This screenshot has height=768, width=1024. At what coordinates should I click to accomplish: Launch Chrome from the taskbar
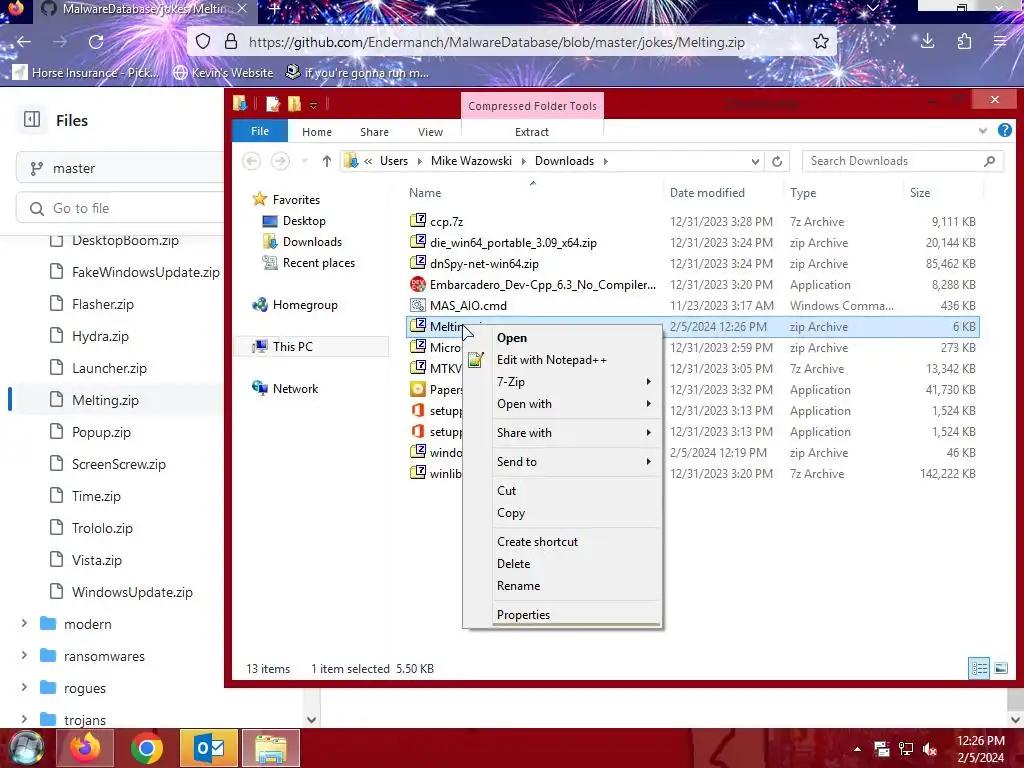(147, 748)
